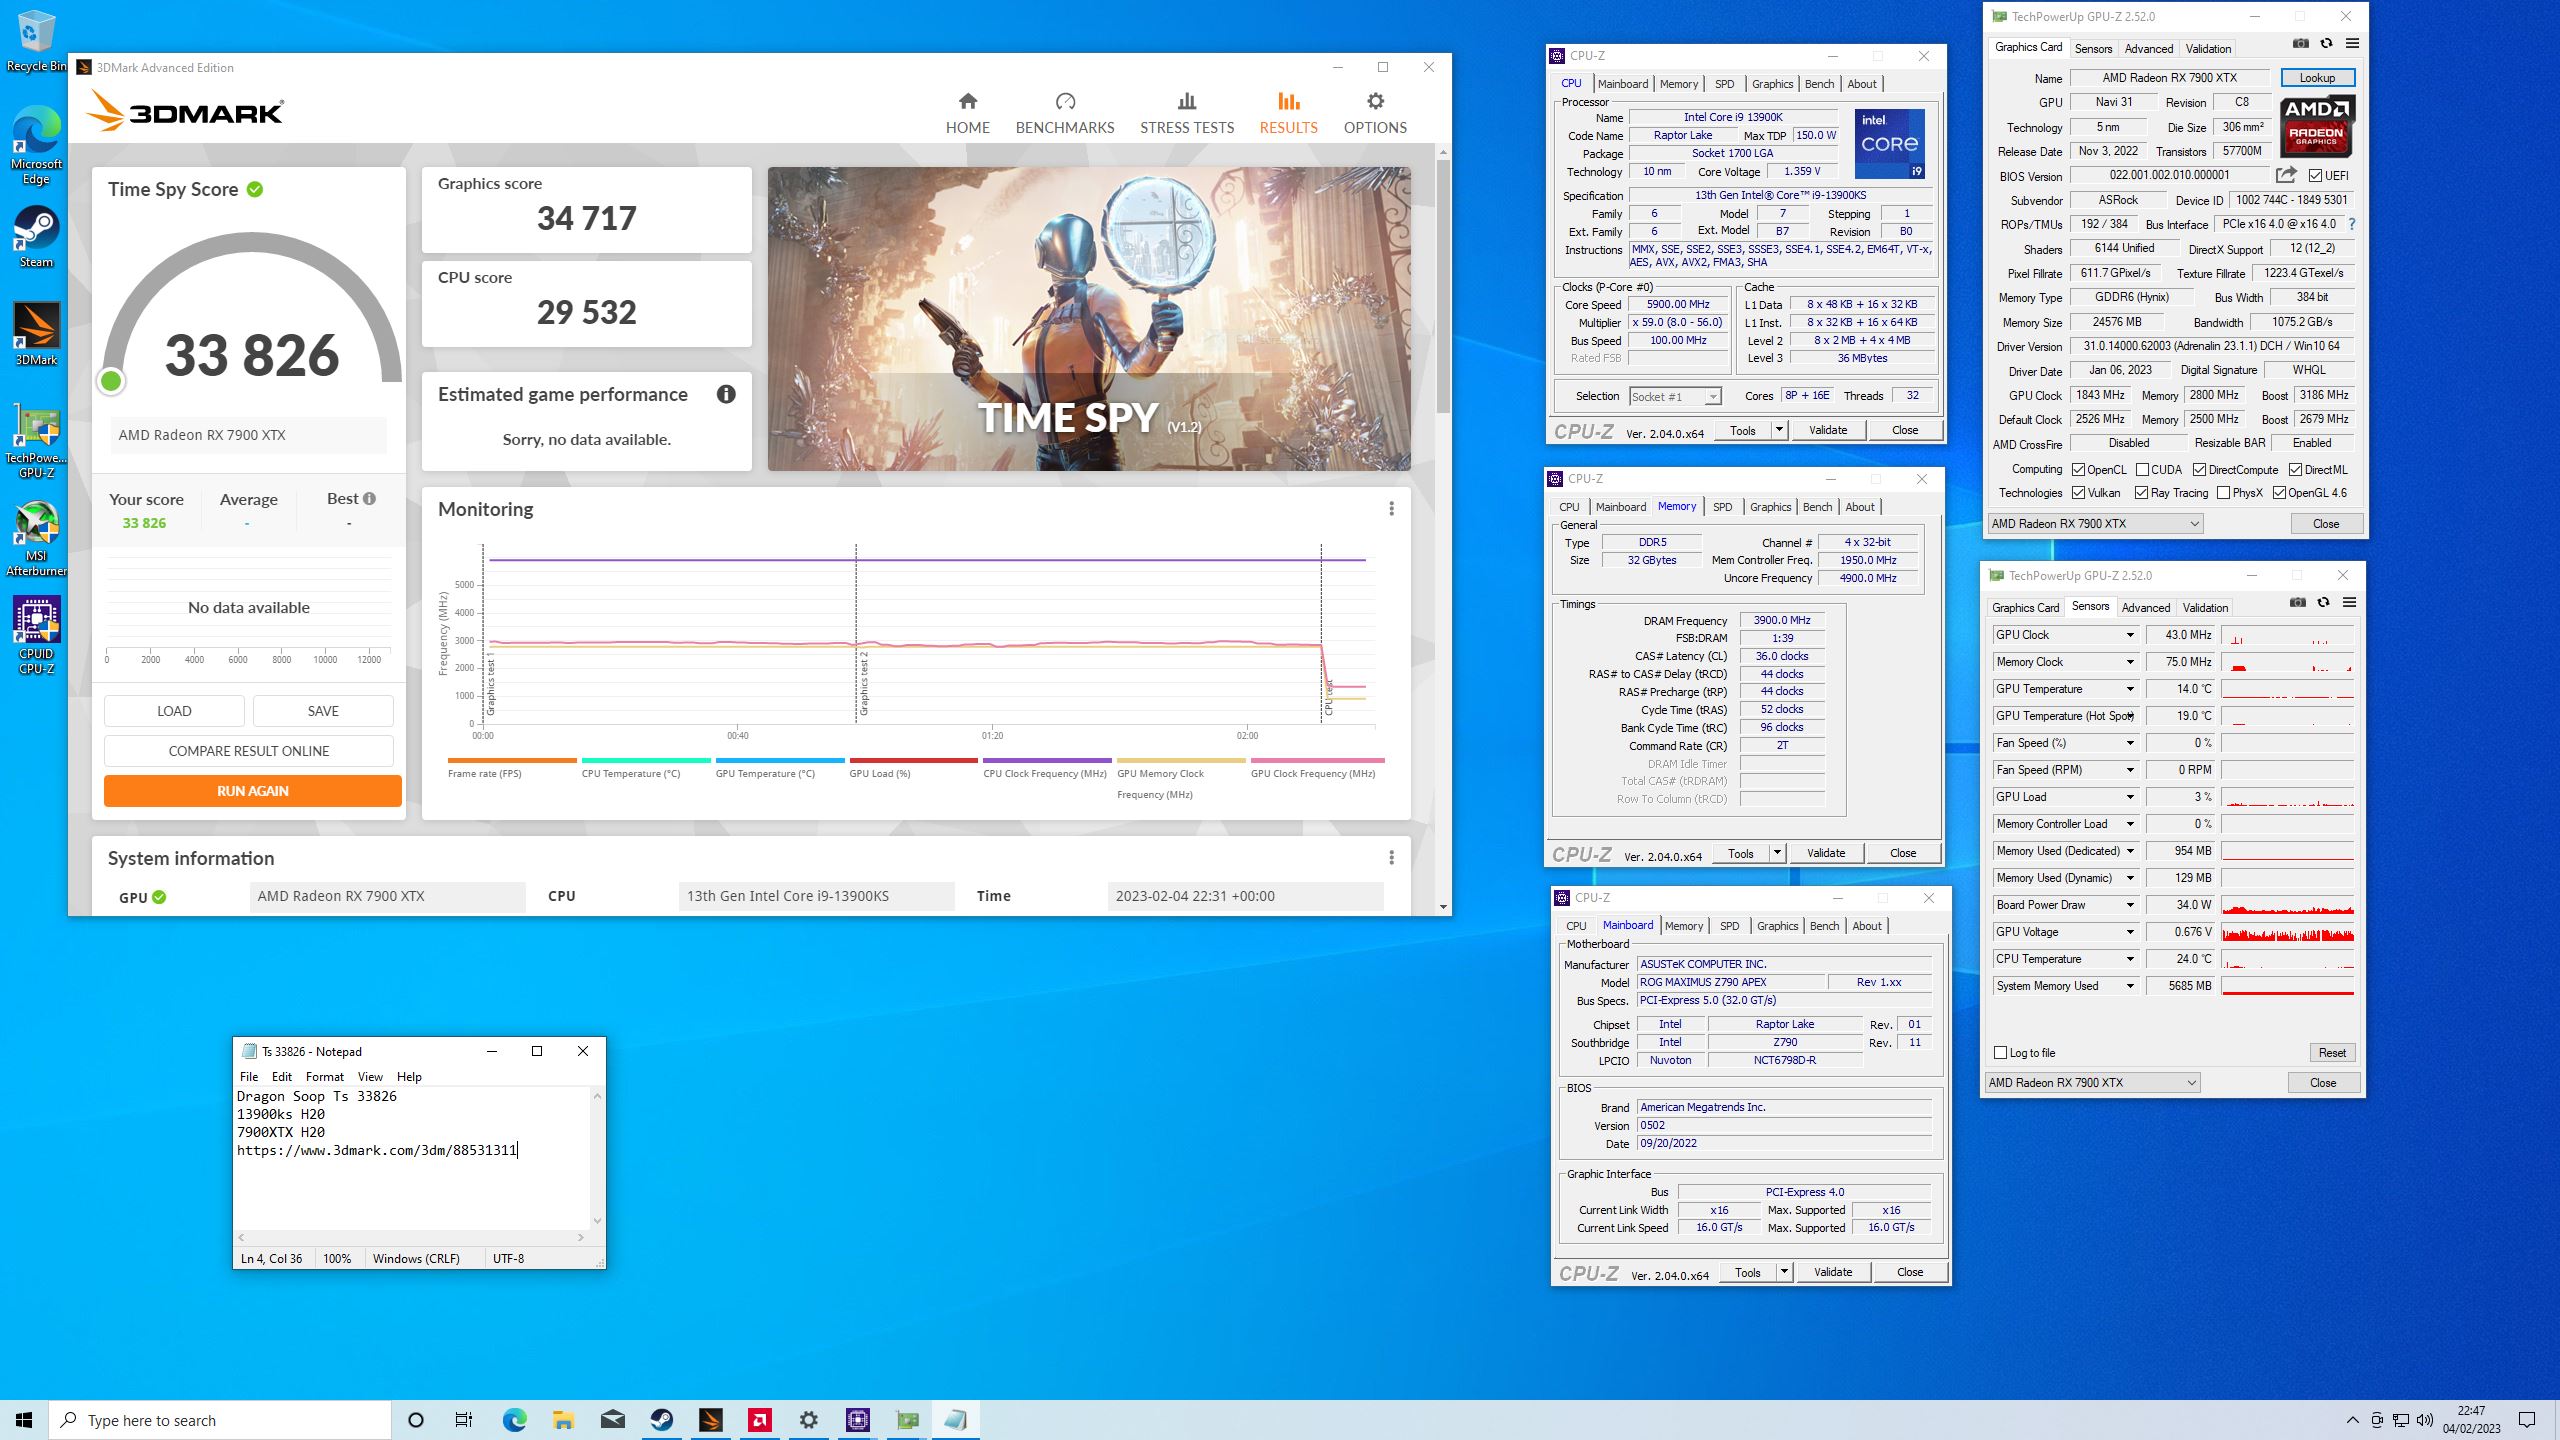The width and height of the screenshot is (2560, 1440).
Task: Click BIOS share/export icon in GPU-Z
Action: (x=2286, y=175)
